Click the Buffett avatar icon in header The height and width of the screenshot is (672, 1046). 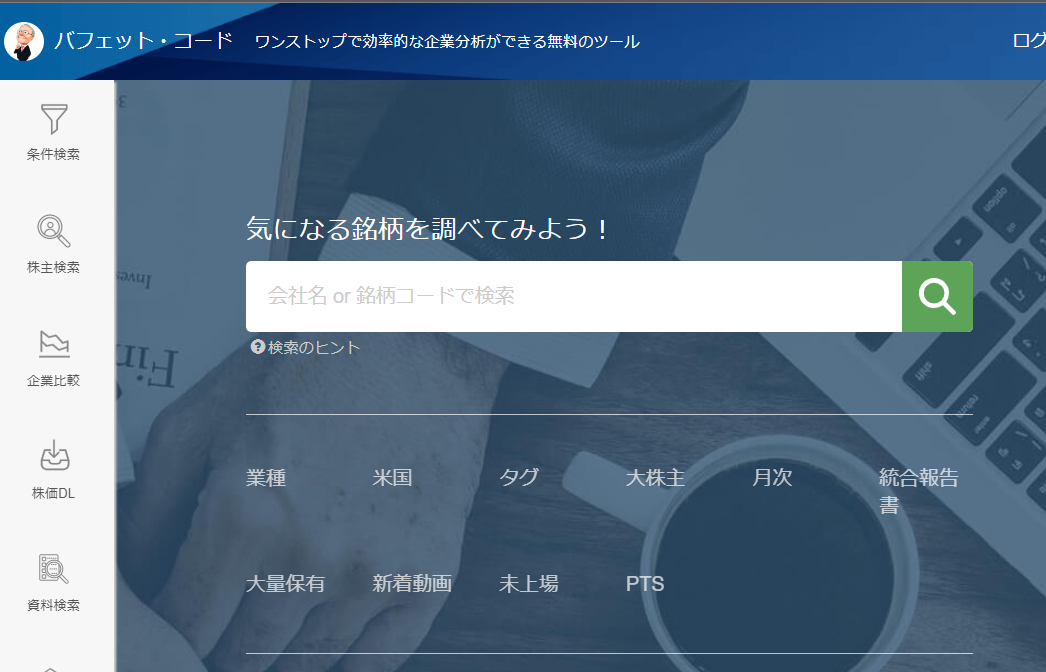tap(24, 41)
